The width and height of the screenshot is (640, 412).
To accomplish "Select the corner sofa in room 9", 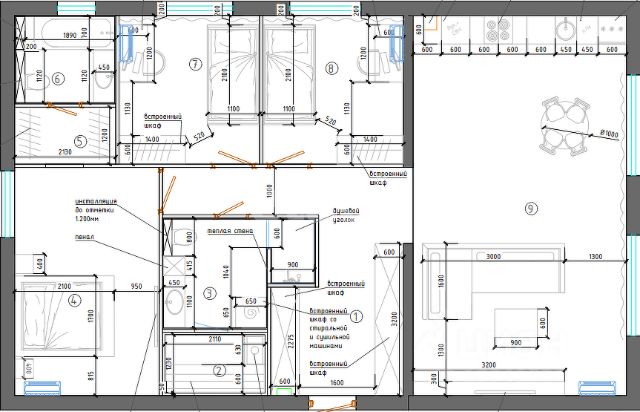I will 493,281.
